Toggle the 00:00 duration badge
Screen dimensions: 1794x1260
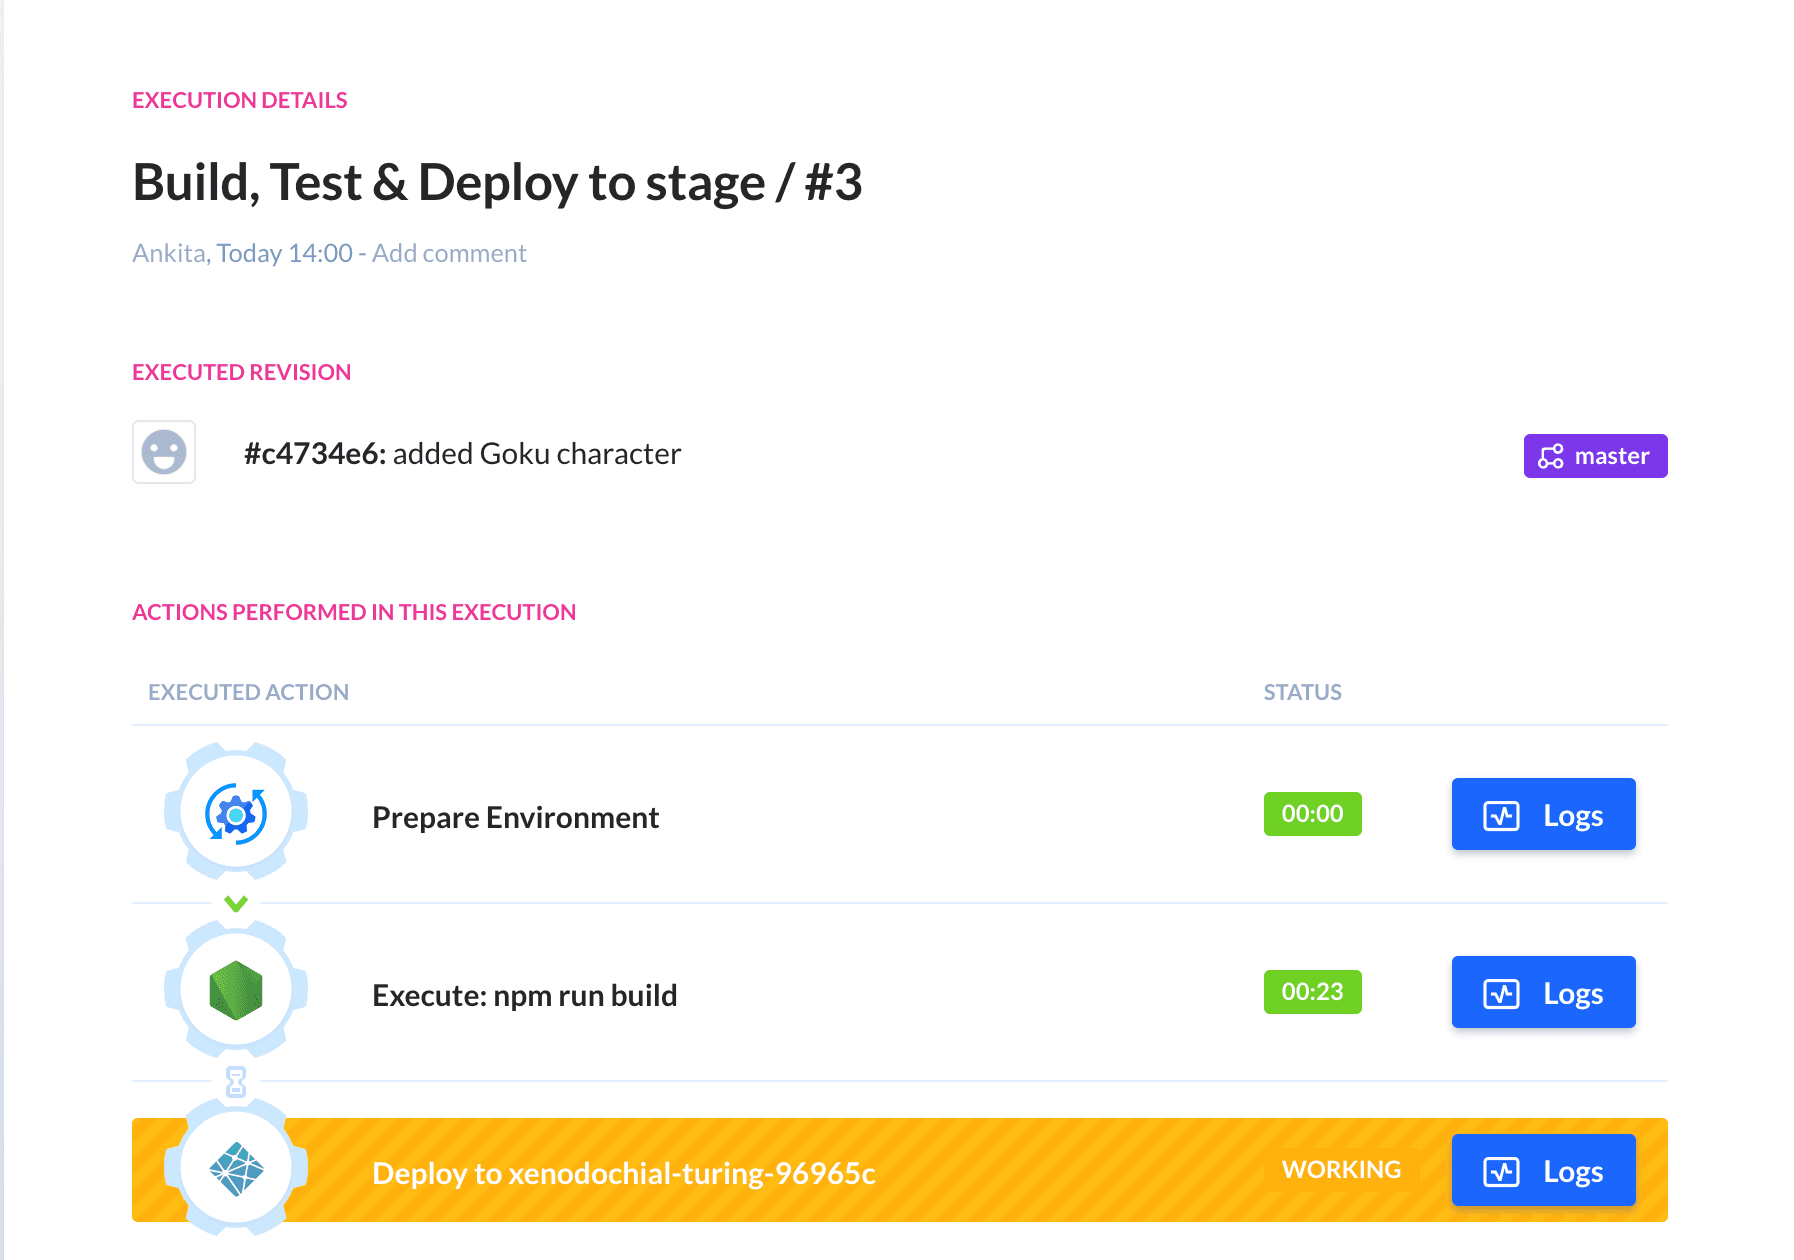click(1312, 814)
